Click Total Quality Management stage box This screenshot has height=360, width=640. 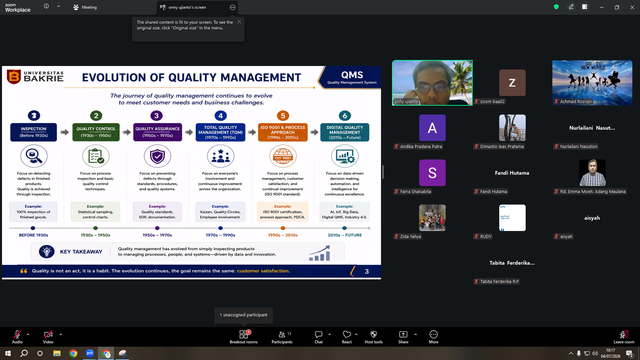click(220, 132)
